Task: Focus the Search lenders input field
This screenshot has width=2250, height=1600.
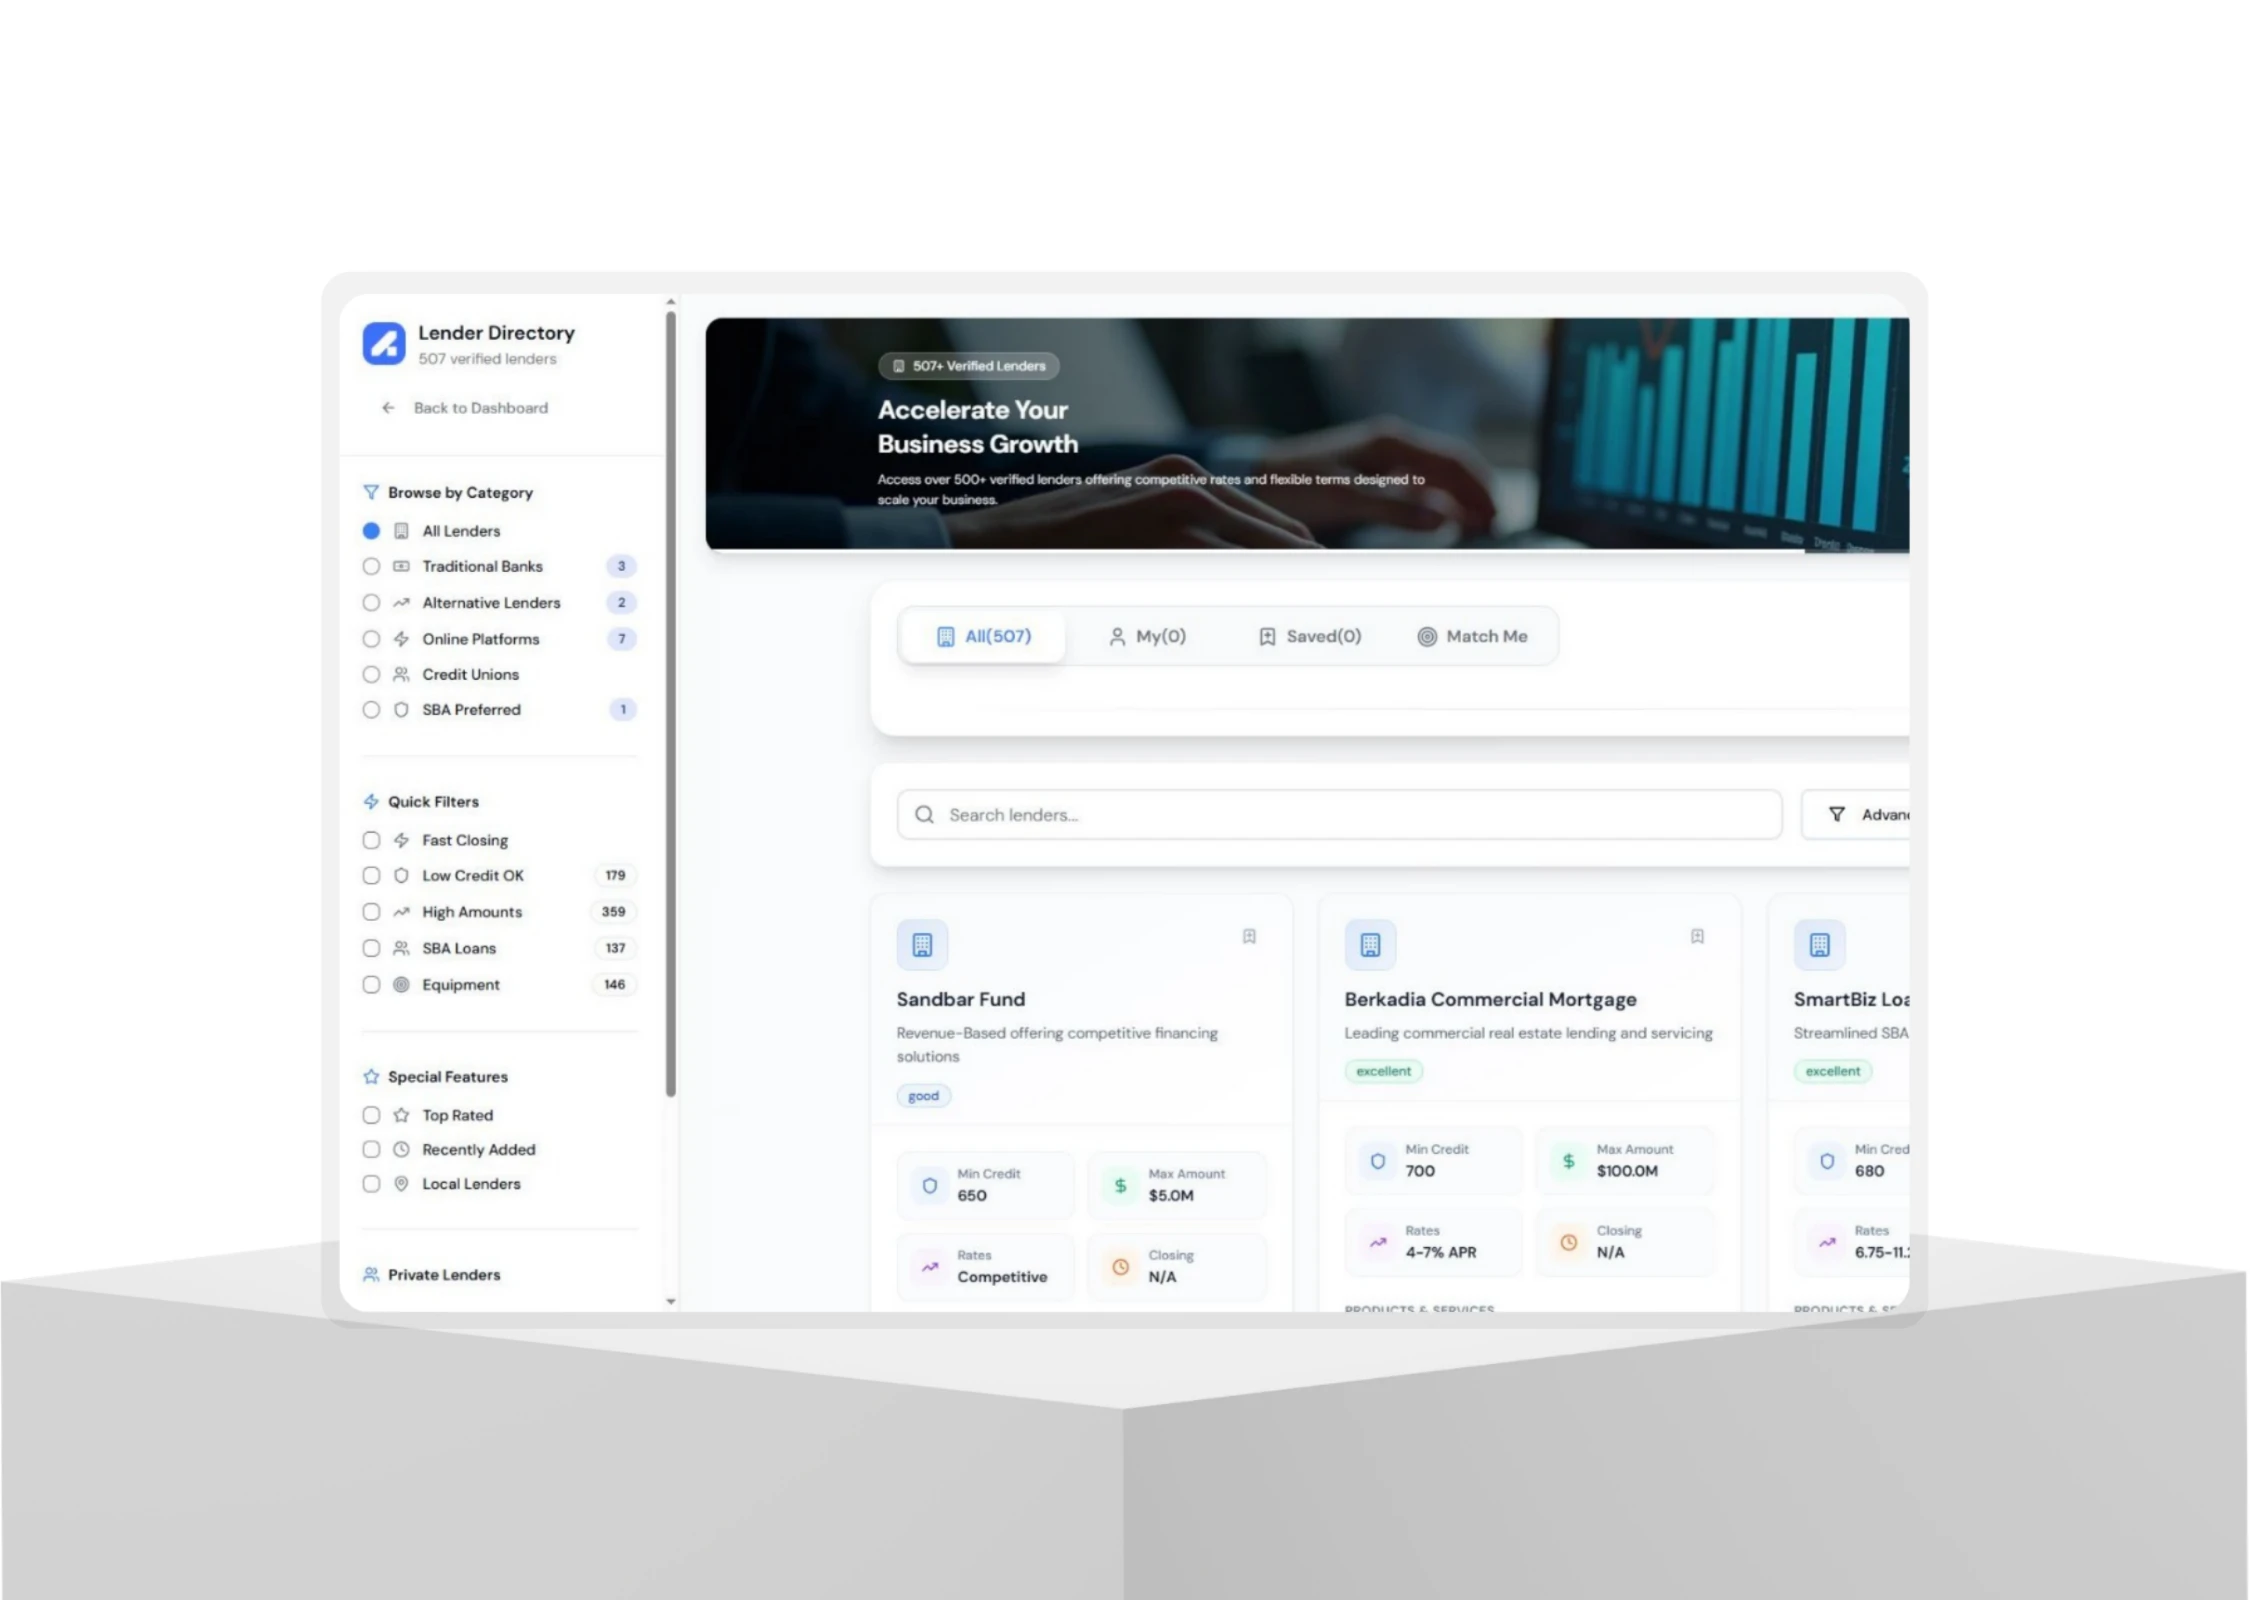Action: coord(1340,815)
